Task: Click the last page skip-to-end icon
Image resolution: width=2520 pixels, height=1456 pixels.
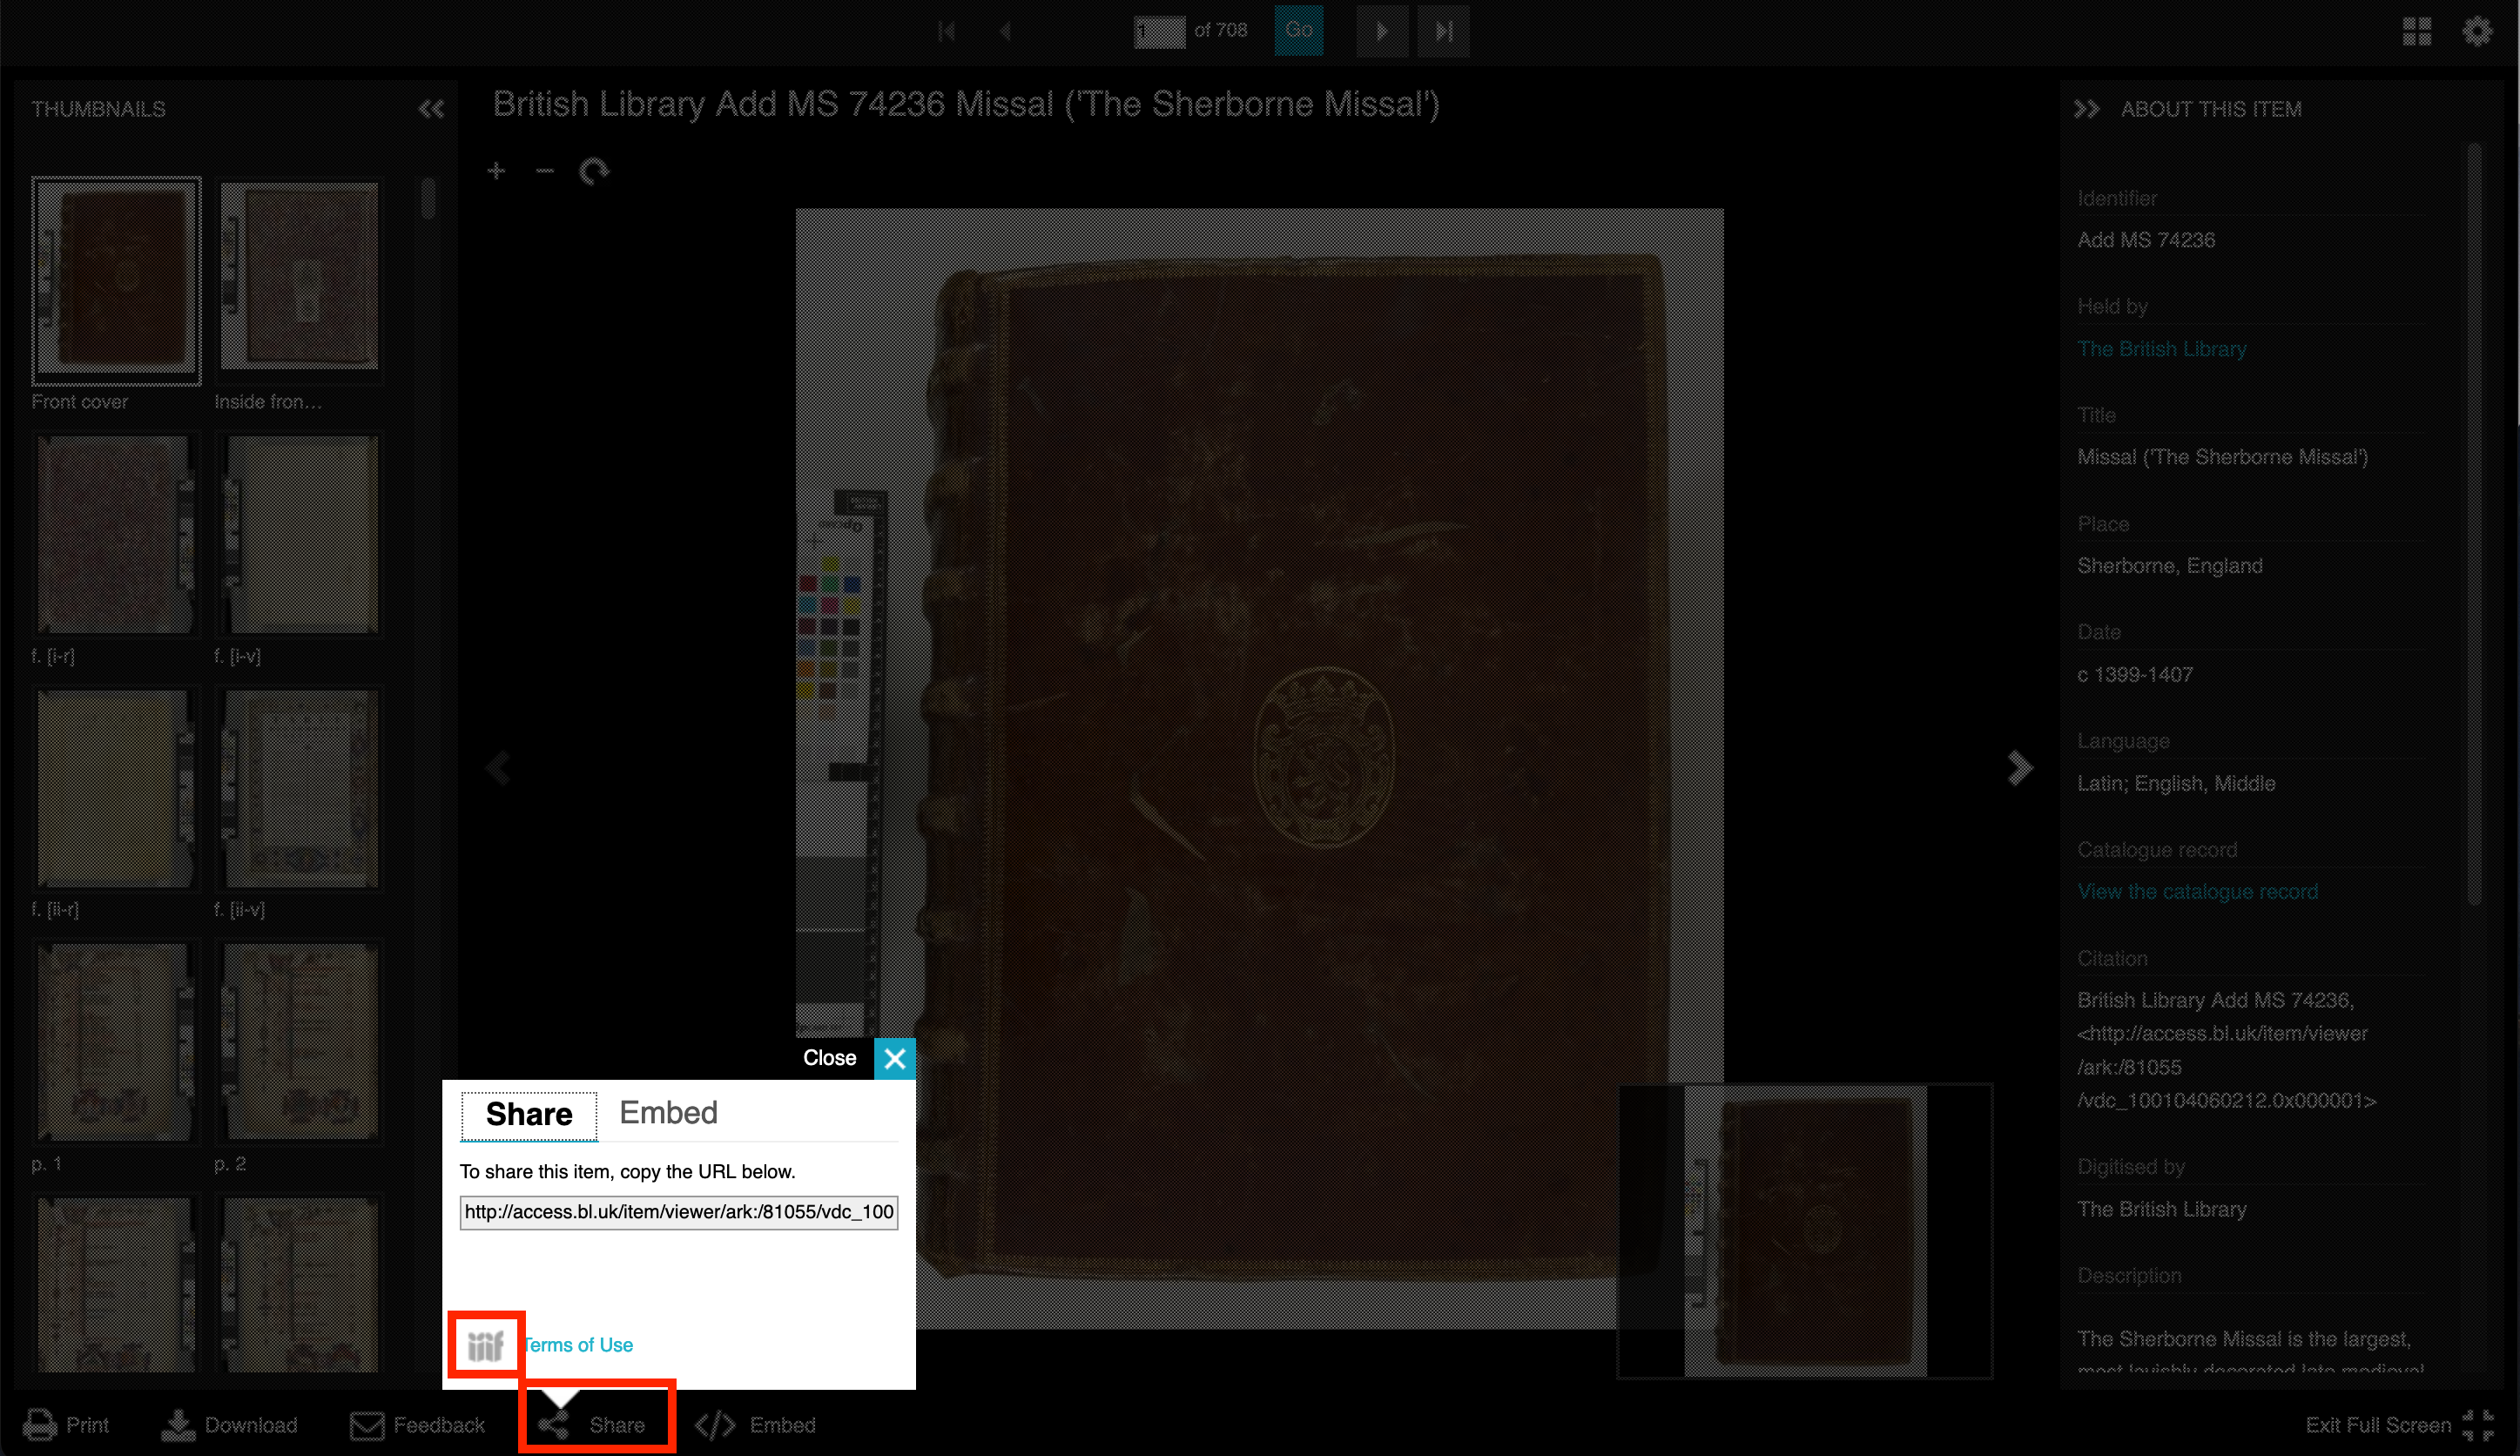Action: pos(1444,30)
